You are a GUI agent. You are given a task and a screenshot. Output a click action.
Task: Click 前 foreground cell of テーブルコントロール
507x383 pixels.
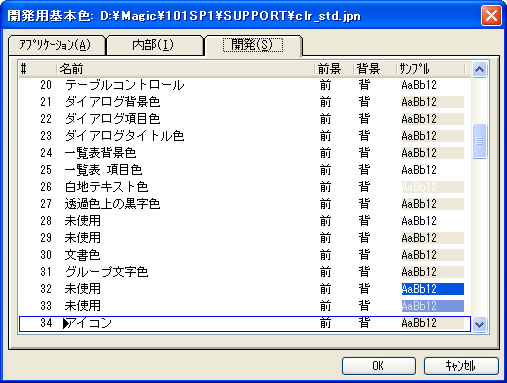[326, 85]
